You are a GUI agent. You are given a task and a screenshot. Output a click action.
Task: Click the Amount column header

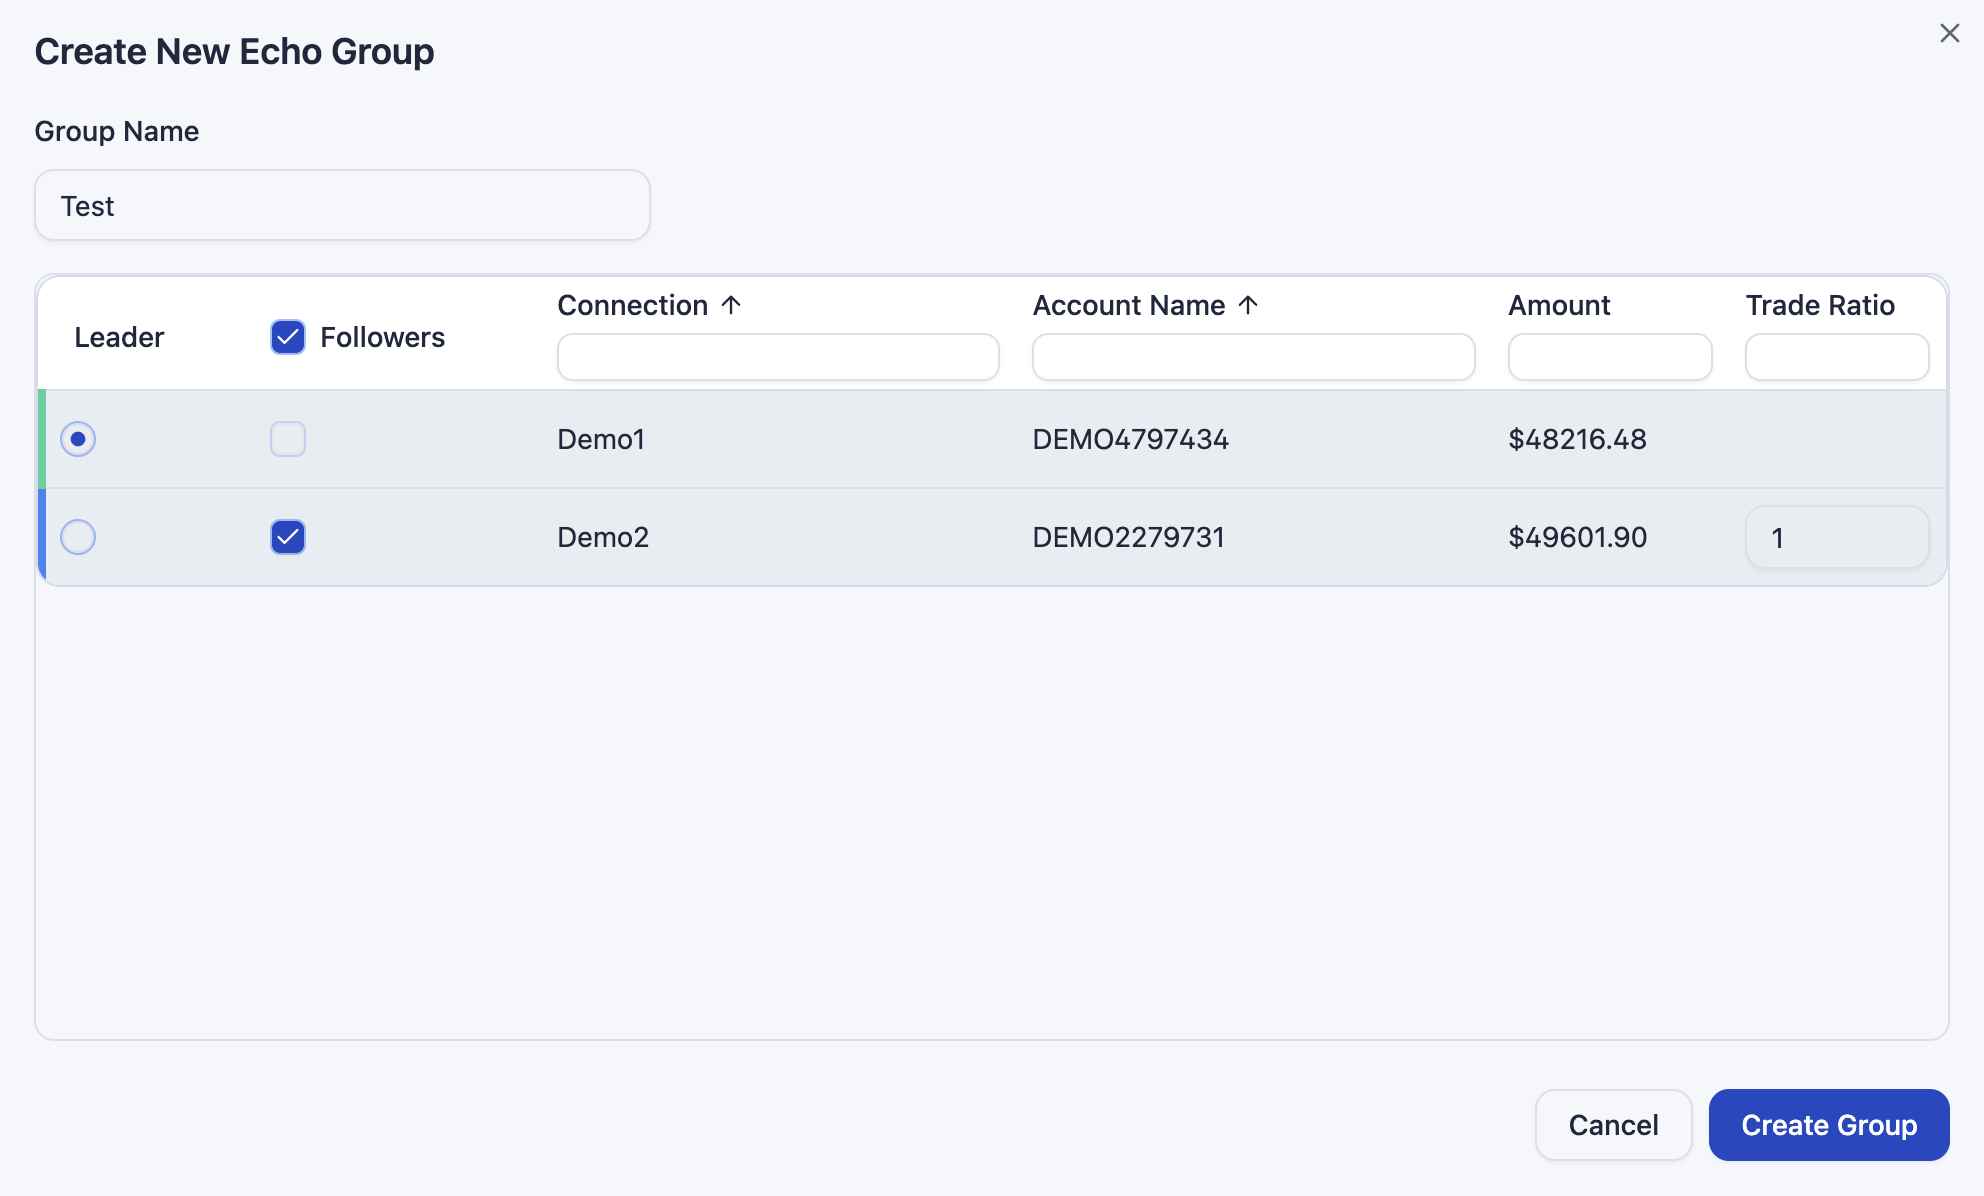point(1559,305)
